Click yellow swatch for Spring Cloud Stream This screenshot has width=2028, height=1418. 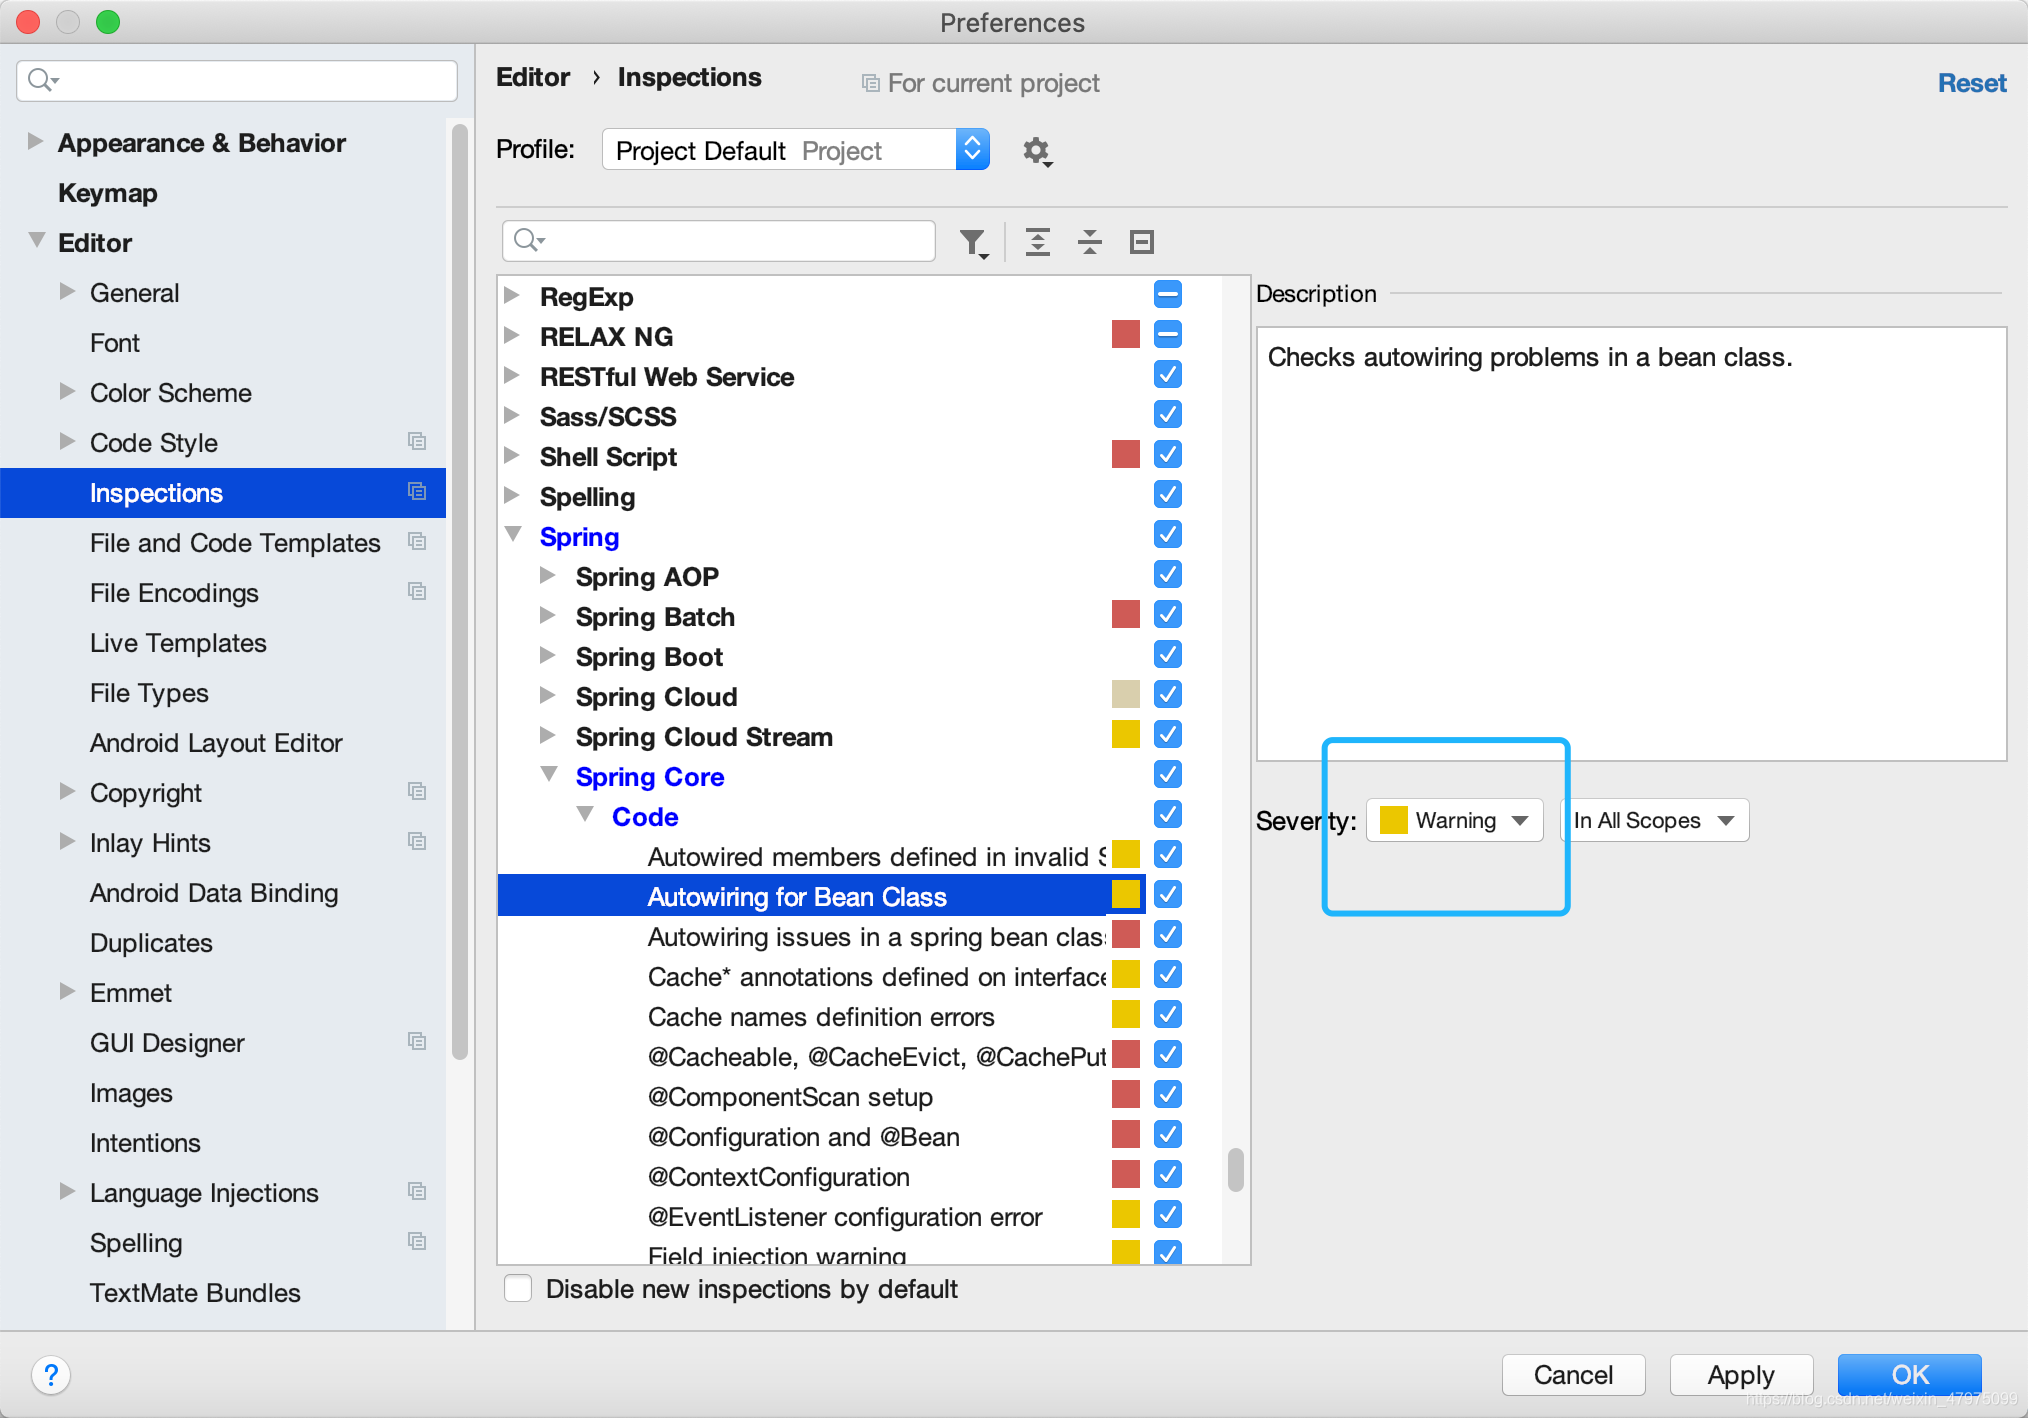click(x=1126, y=734)
